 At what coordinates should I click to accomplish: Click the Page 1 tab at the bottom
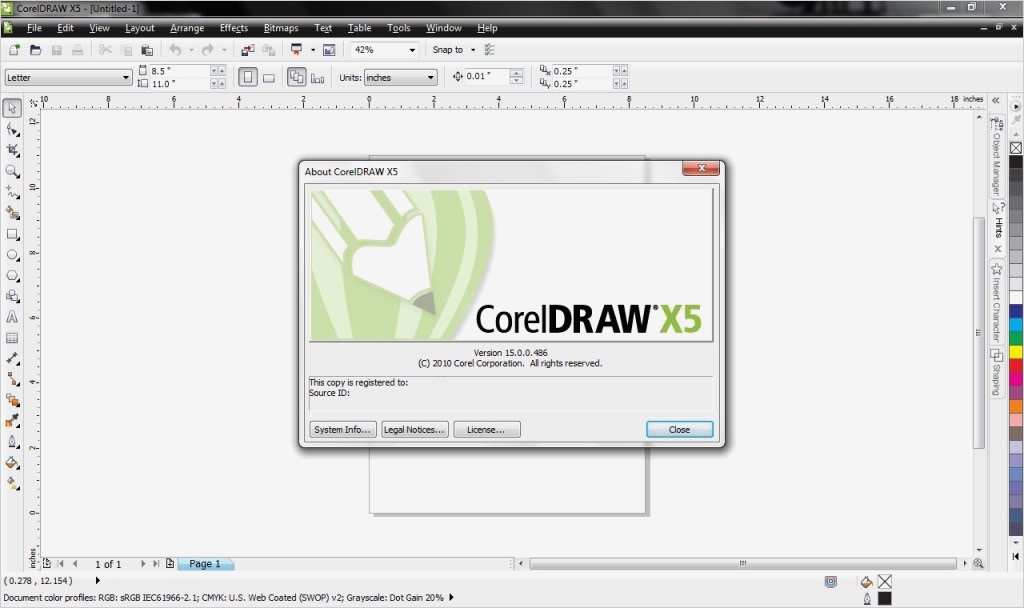coord(205,563)
